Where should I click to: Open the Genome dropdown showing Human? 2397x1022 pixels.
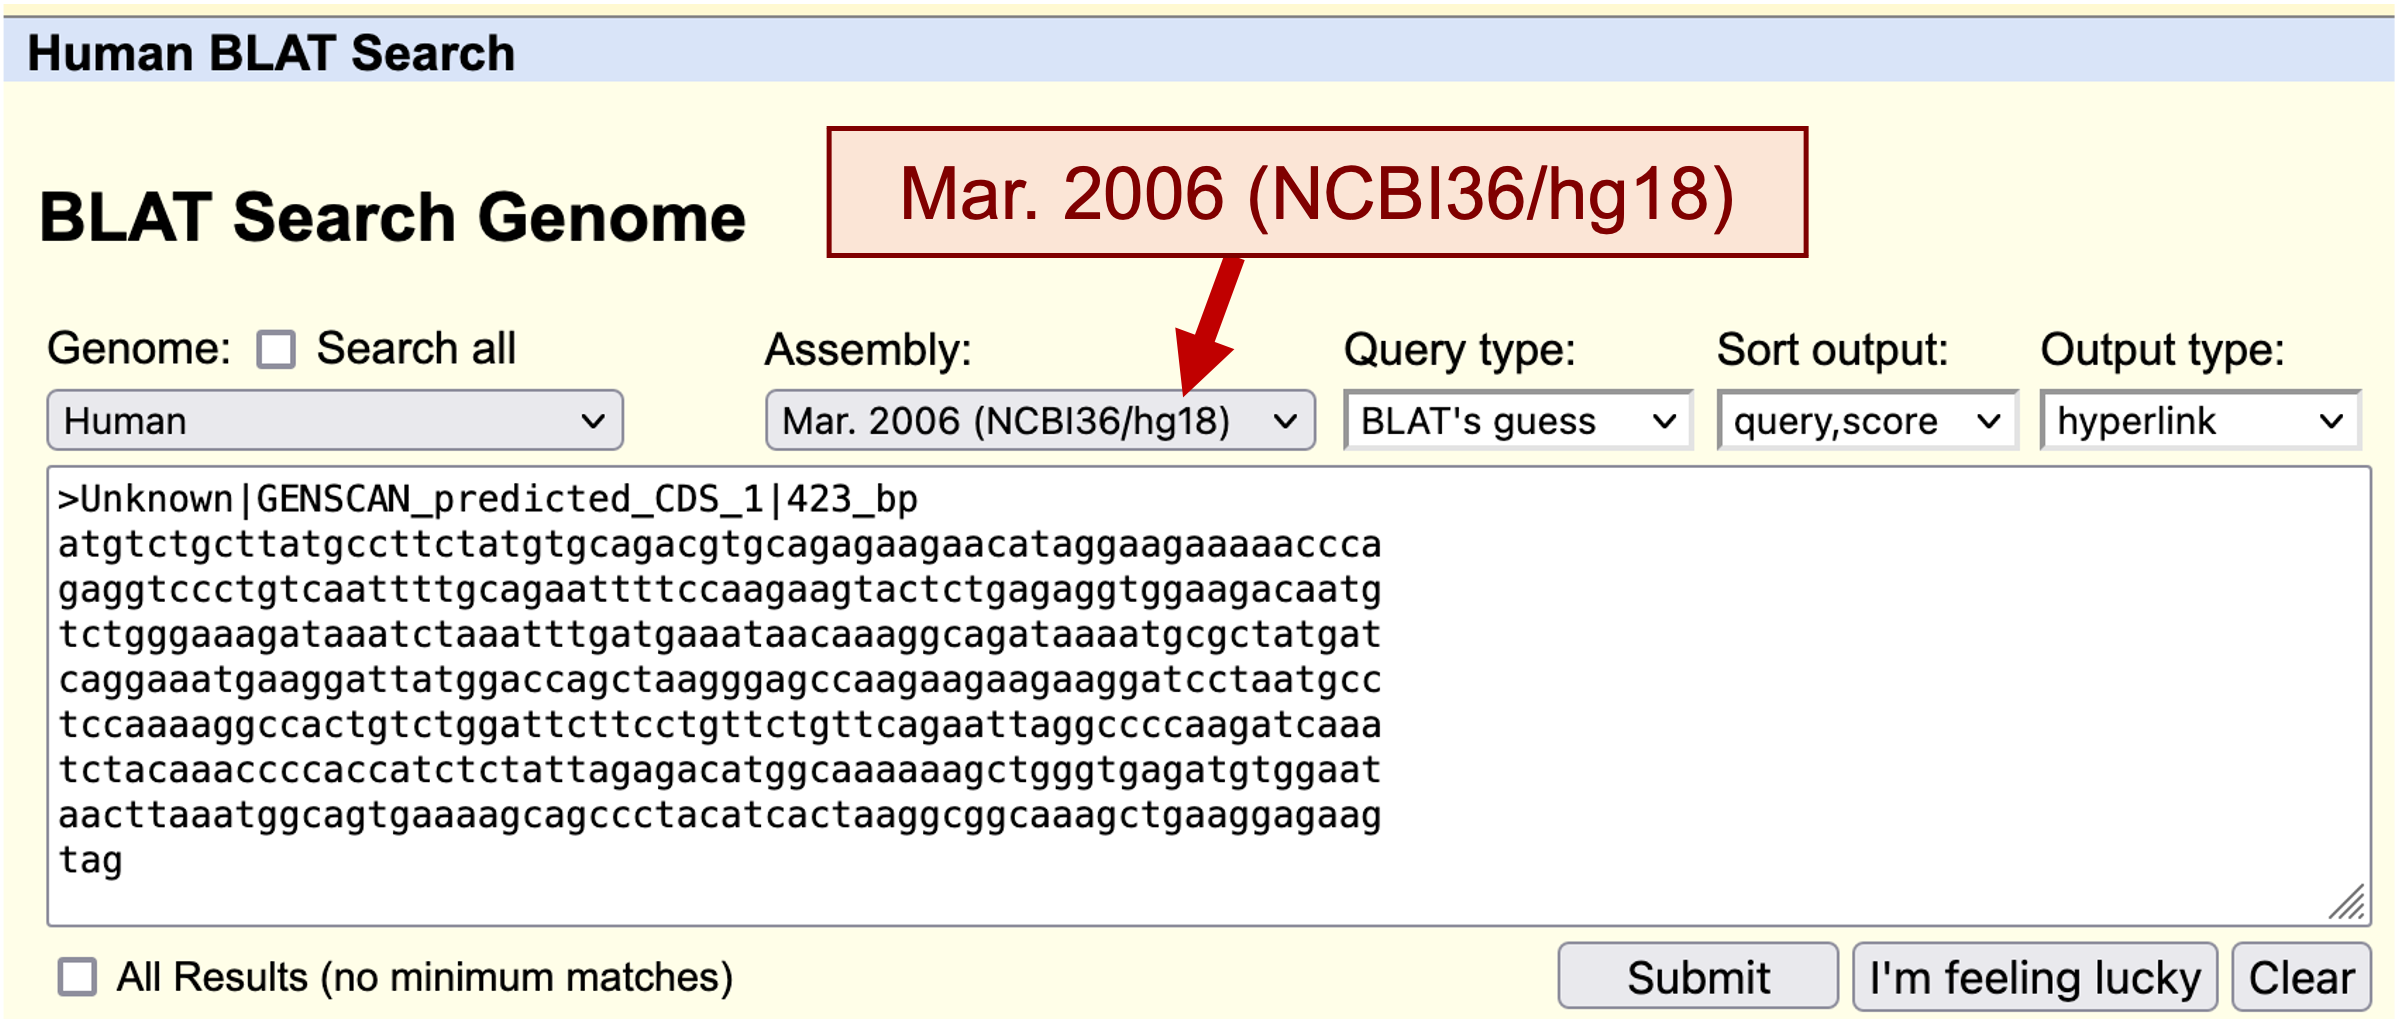tap(335, 420)
